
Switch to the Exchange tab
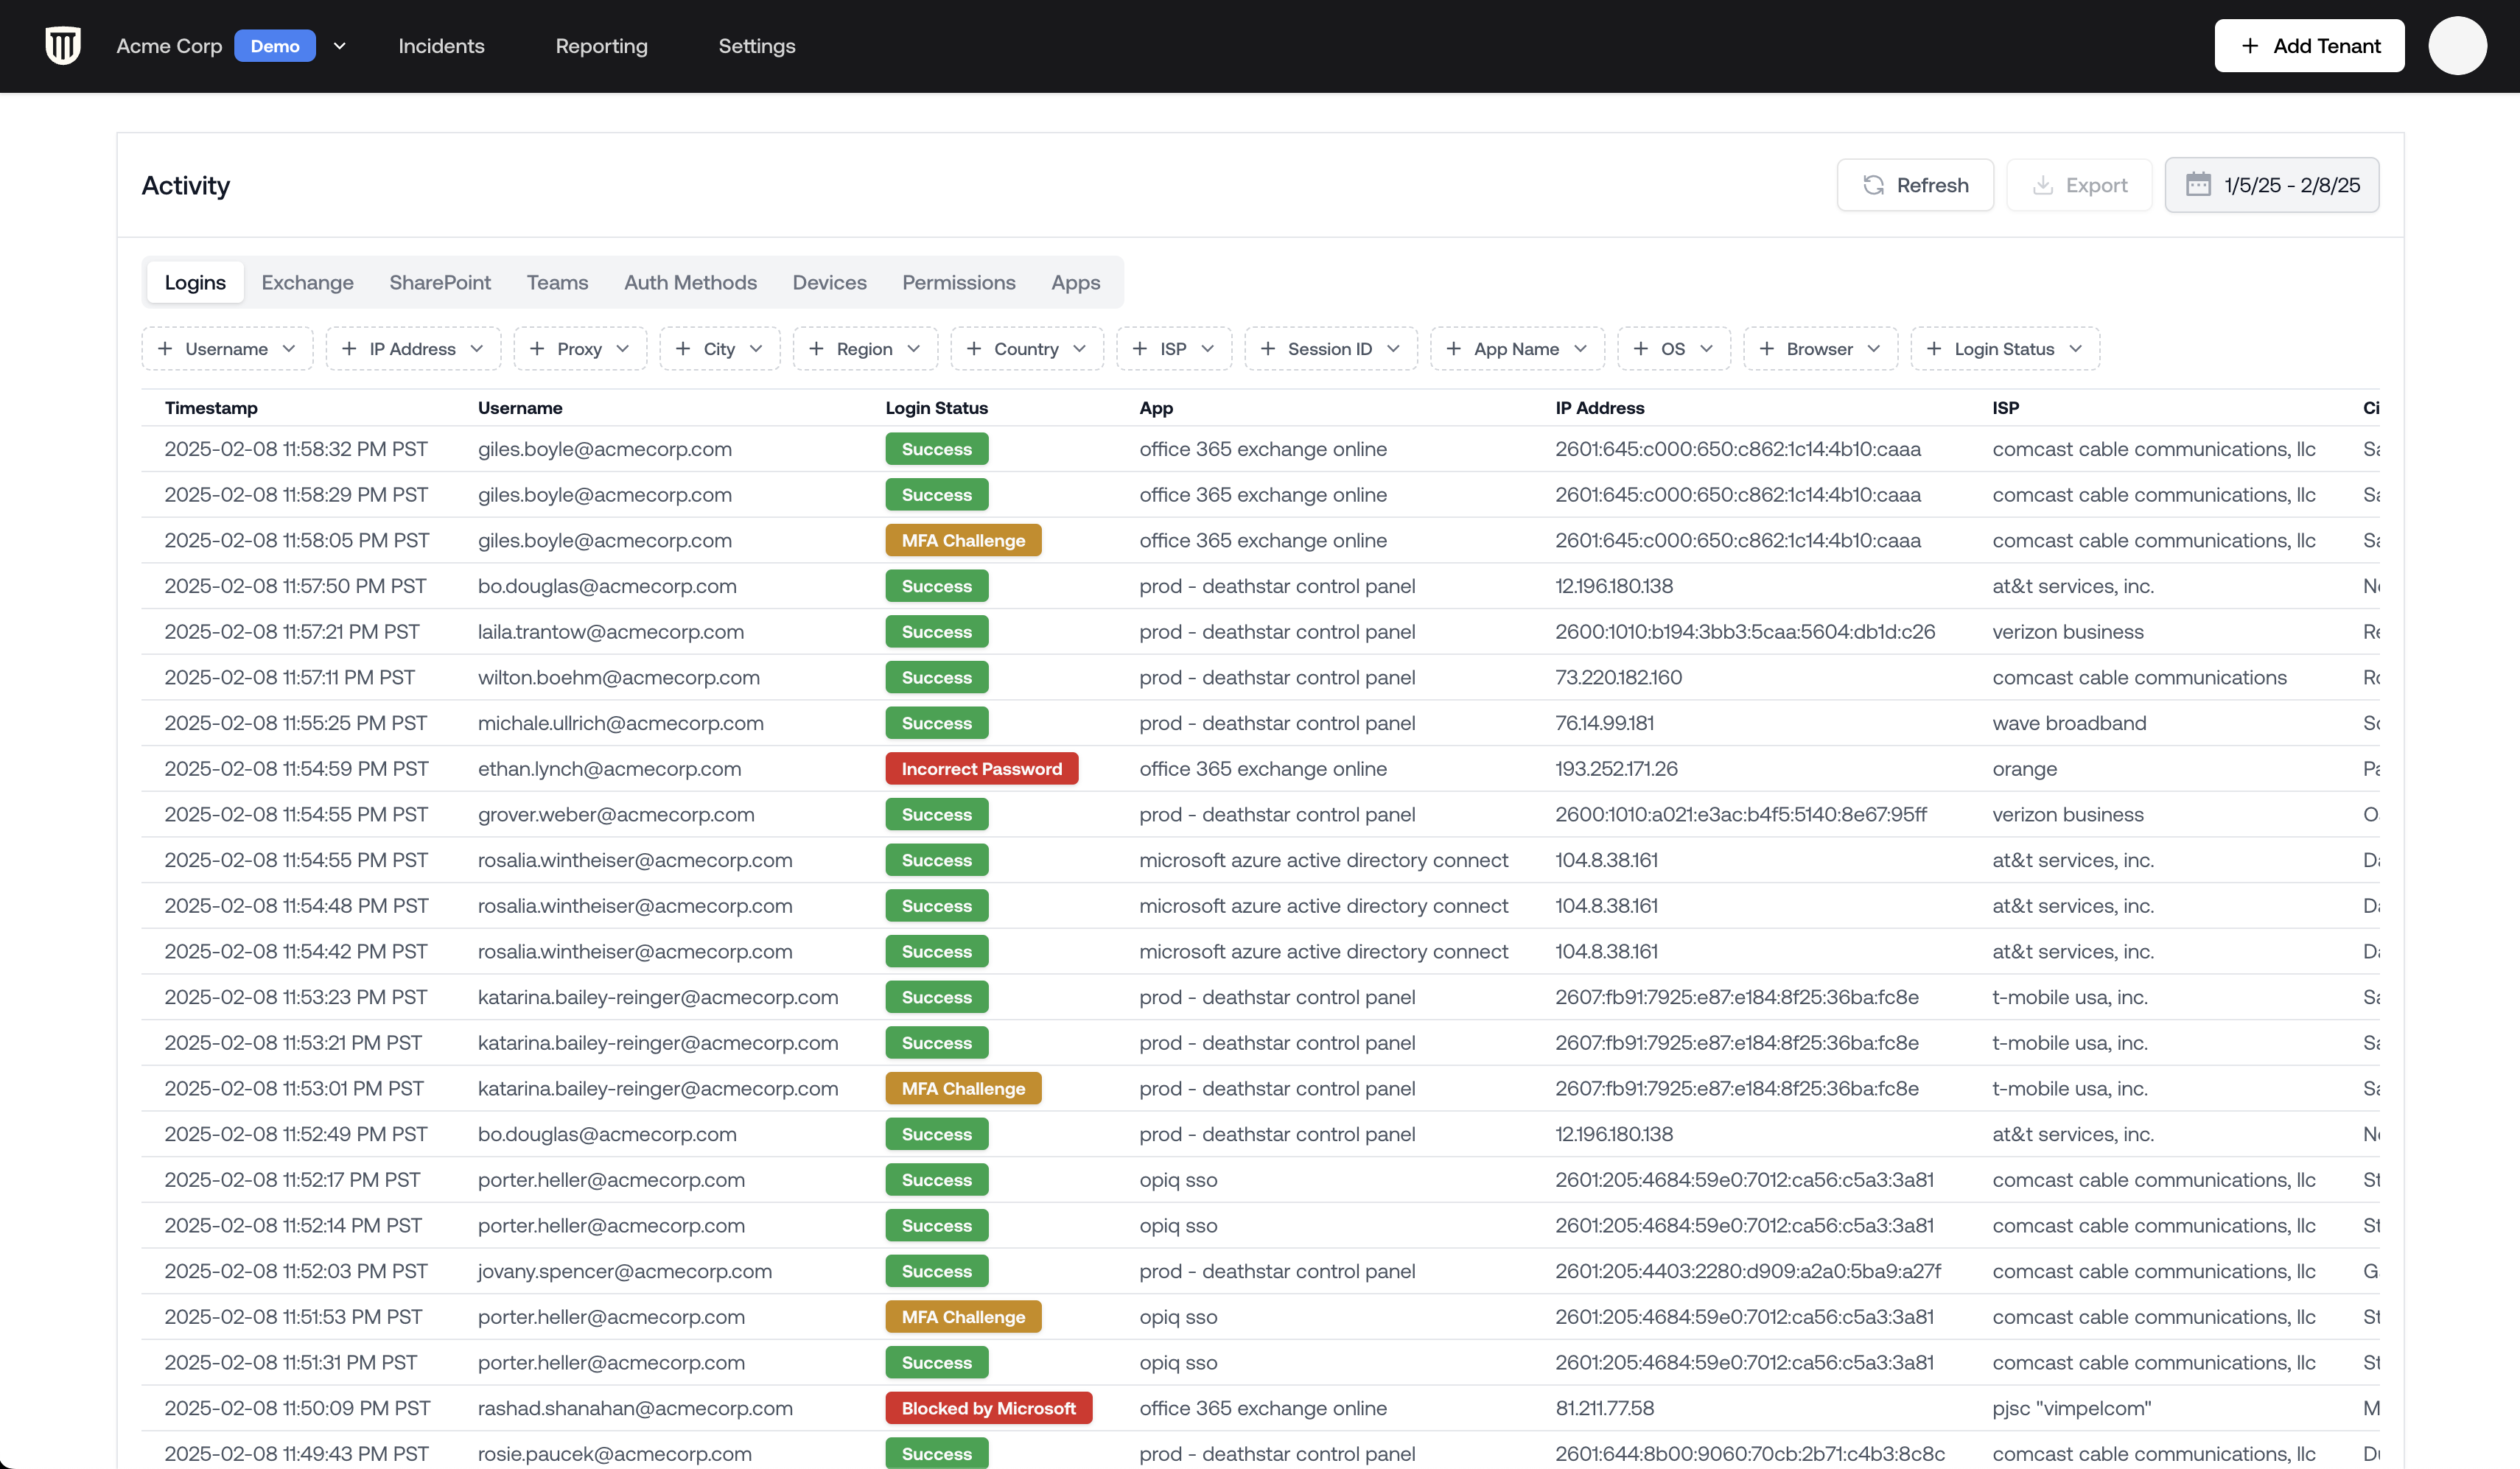pyautogui.click(x=307, y=283)
